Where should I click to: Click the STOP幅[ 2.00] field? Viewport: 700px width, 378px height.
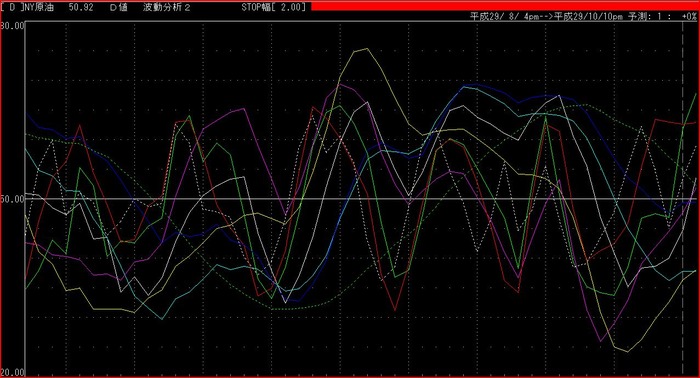coord(274,7)
